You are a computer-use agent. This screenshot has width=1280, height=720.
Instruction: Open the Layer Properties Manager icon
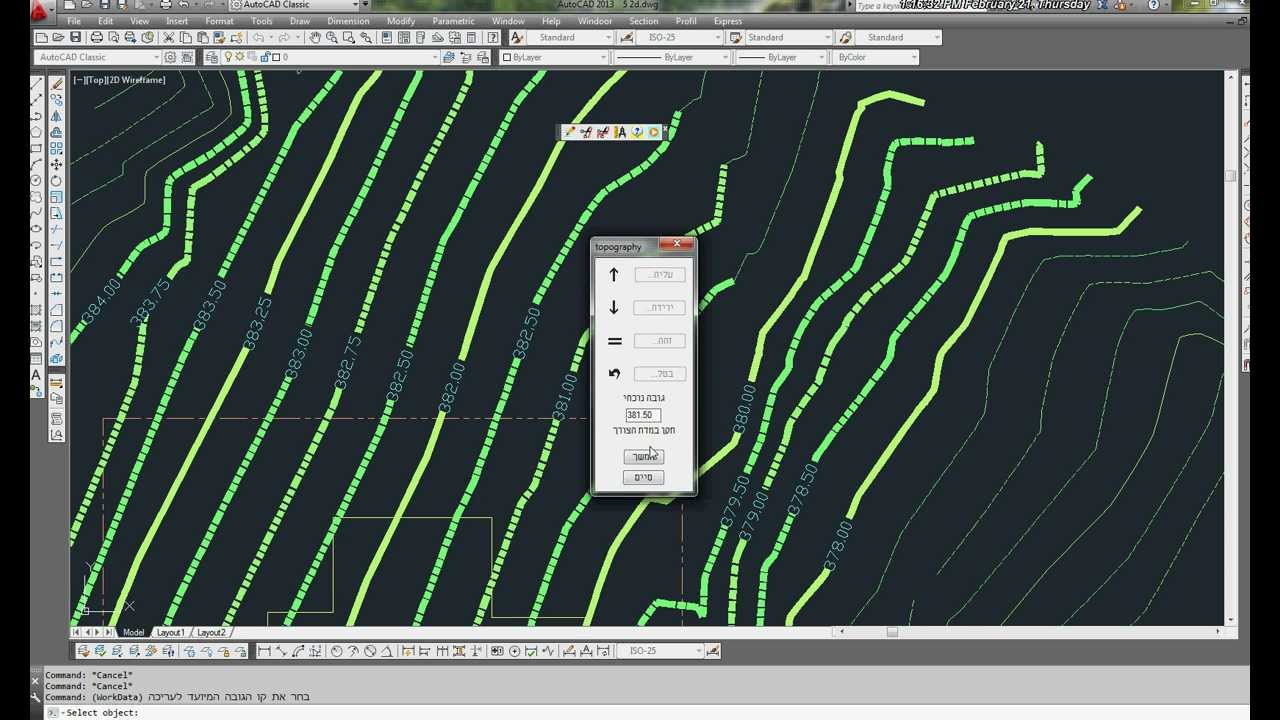tap(211, 57)
